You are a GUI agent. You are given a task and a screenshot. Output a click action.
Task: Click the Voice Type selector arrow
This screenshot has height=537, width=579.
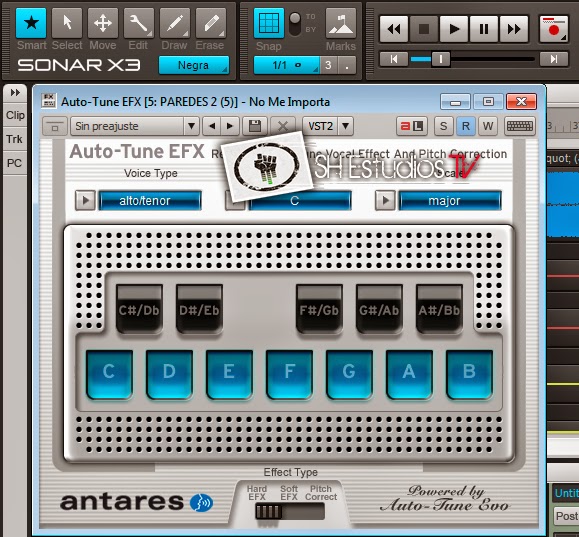pyautogui.click(x=85, y=201)
